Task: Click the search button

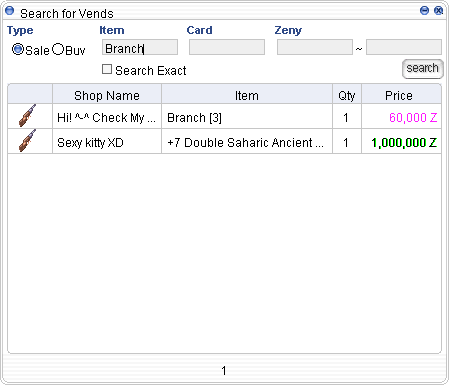Action: (423, 69)
